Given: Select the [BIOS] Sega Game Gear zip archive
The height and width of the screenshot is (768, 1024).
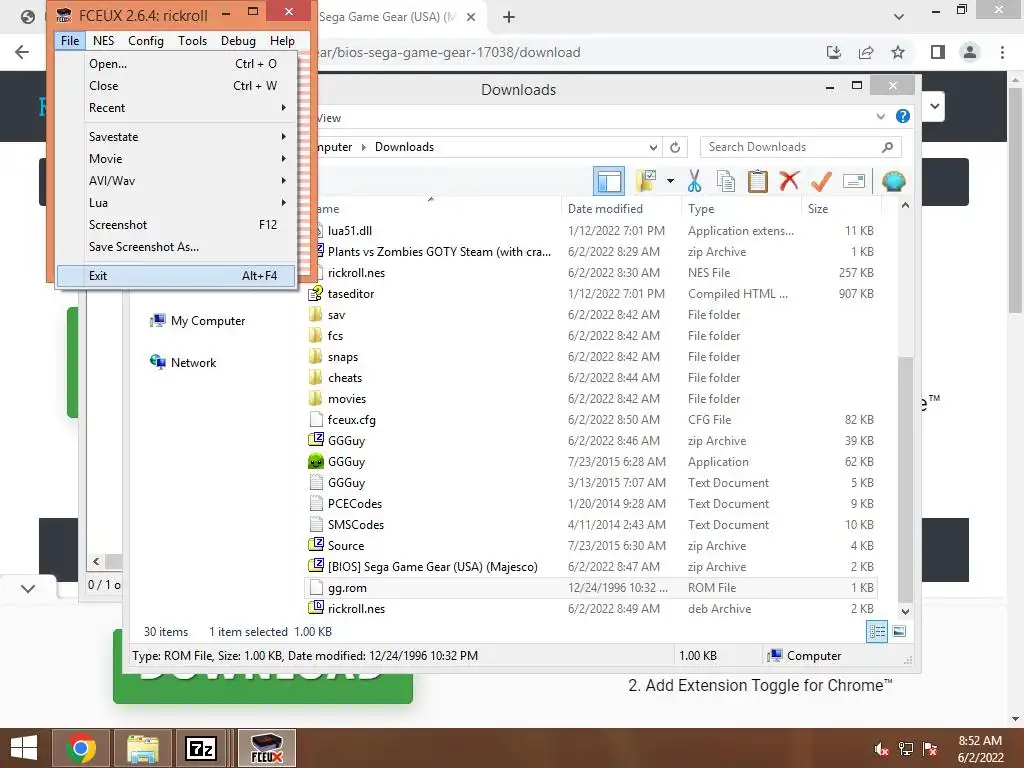Looking at the screenshot, I should click(x=591, y=567).
